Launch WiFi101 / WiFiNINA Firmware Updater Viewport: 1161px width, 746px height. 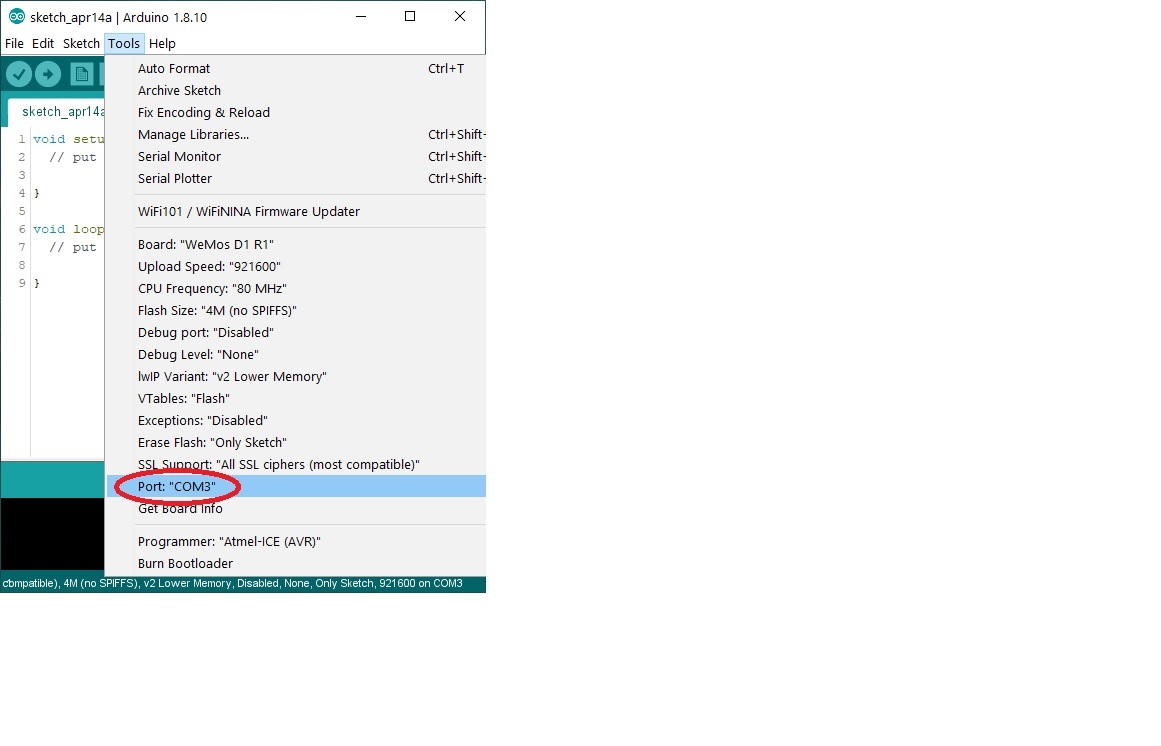click(296, 211)
